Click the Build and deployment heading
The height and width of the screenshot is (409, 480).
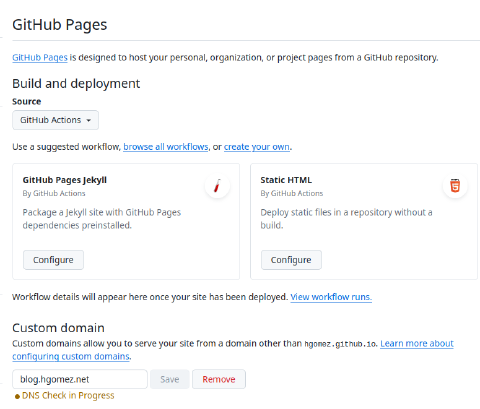tap(76, 84)
